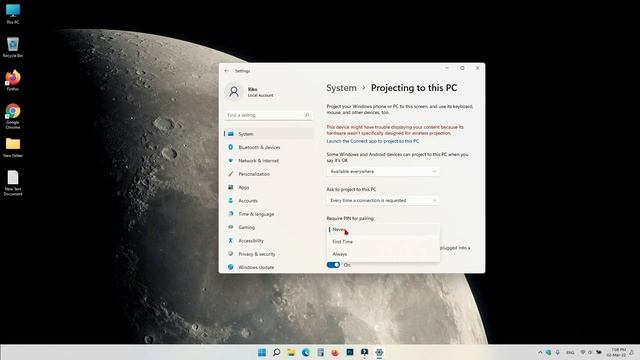This screenshot has height=360, width=640.
Task: Maximize the Settings window
Action: [x=462, y=68]
